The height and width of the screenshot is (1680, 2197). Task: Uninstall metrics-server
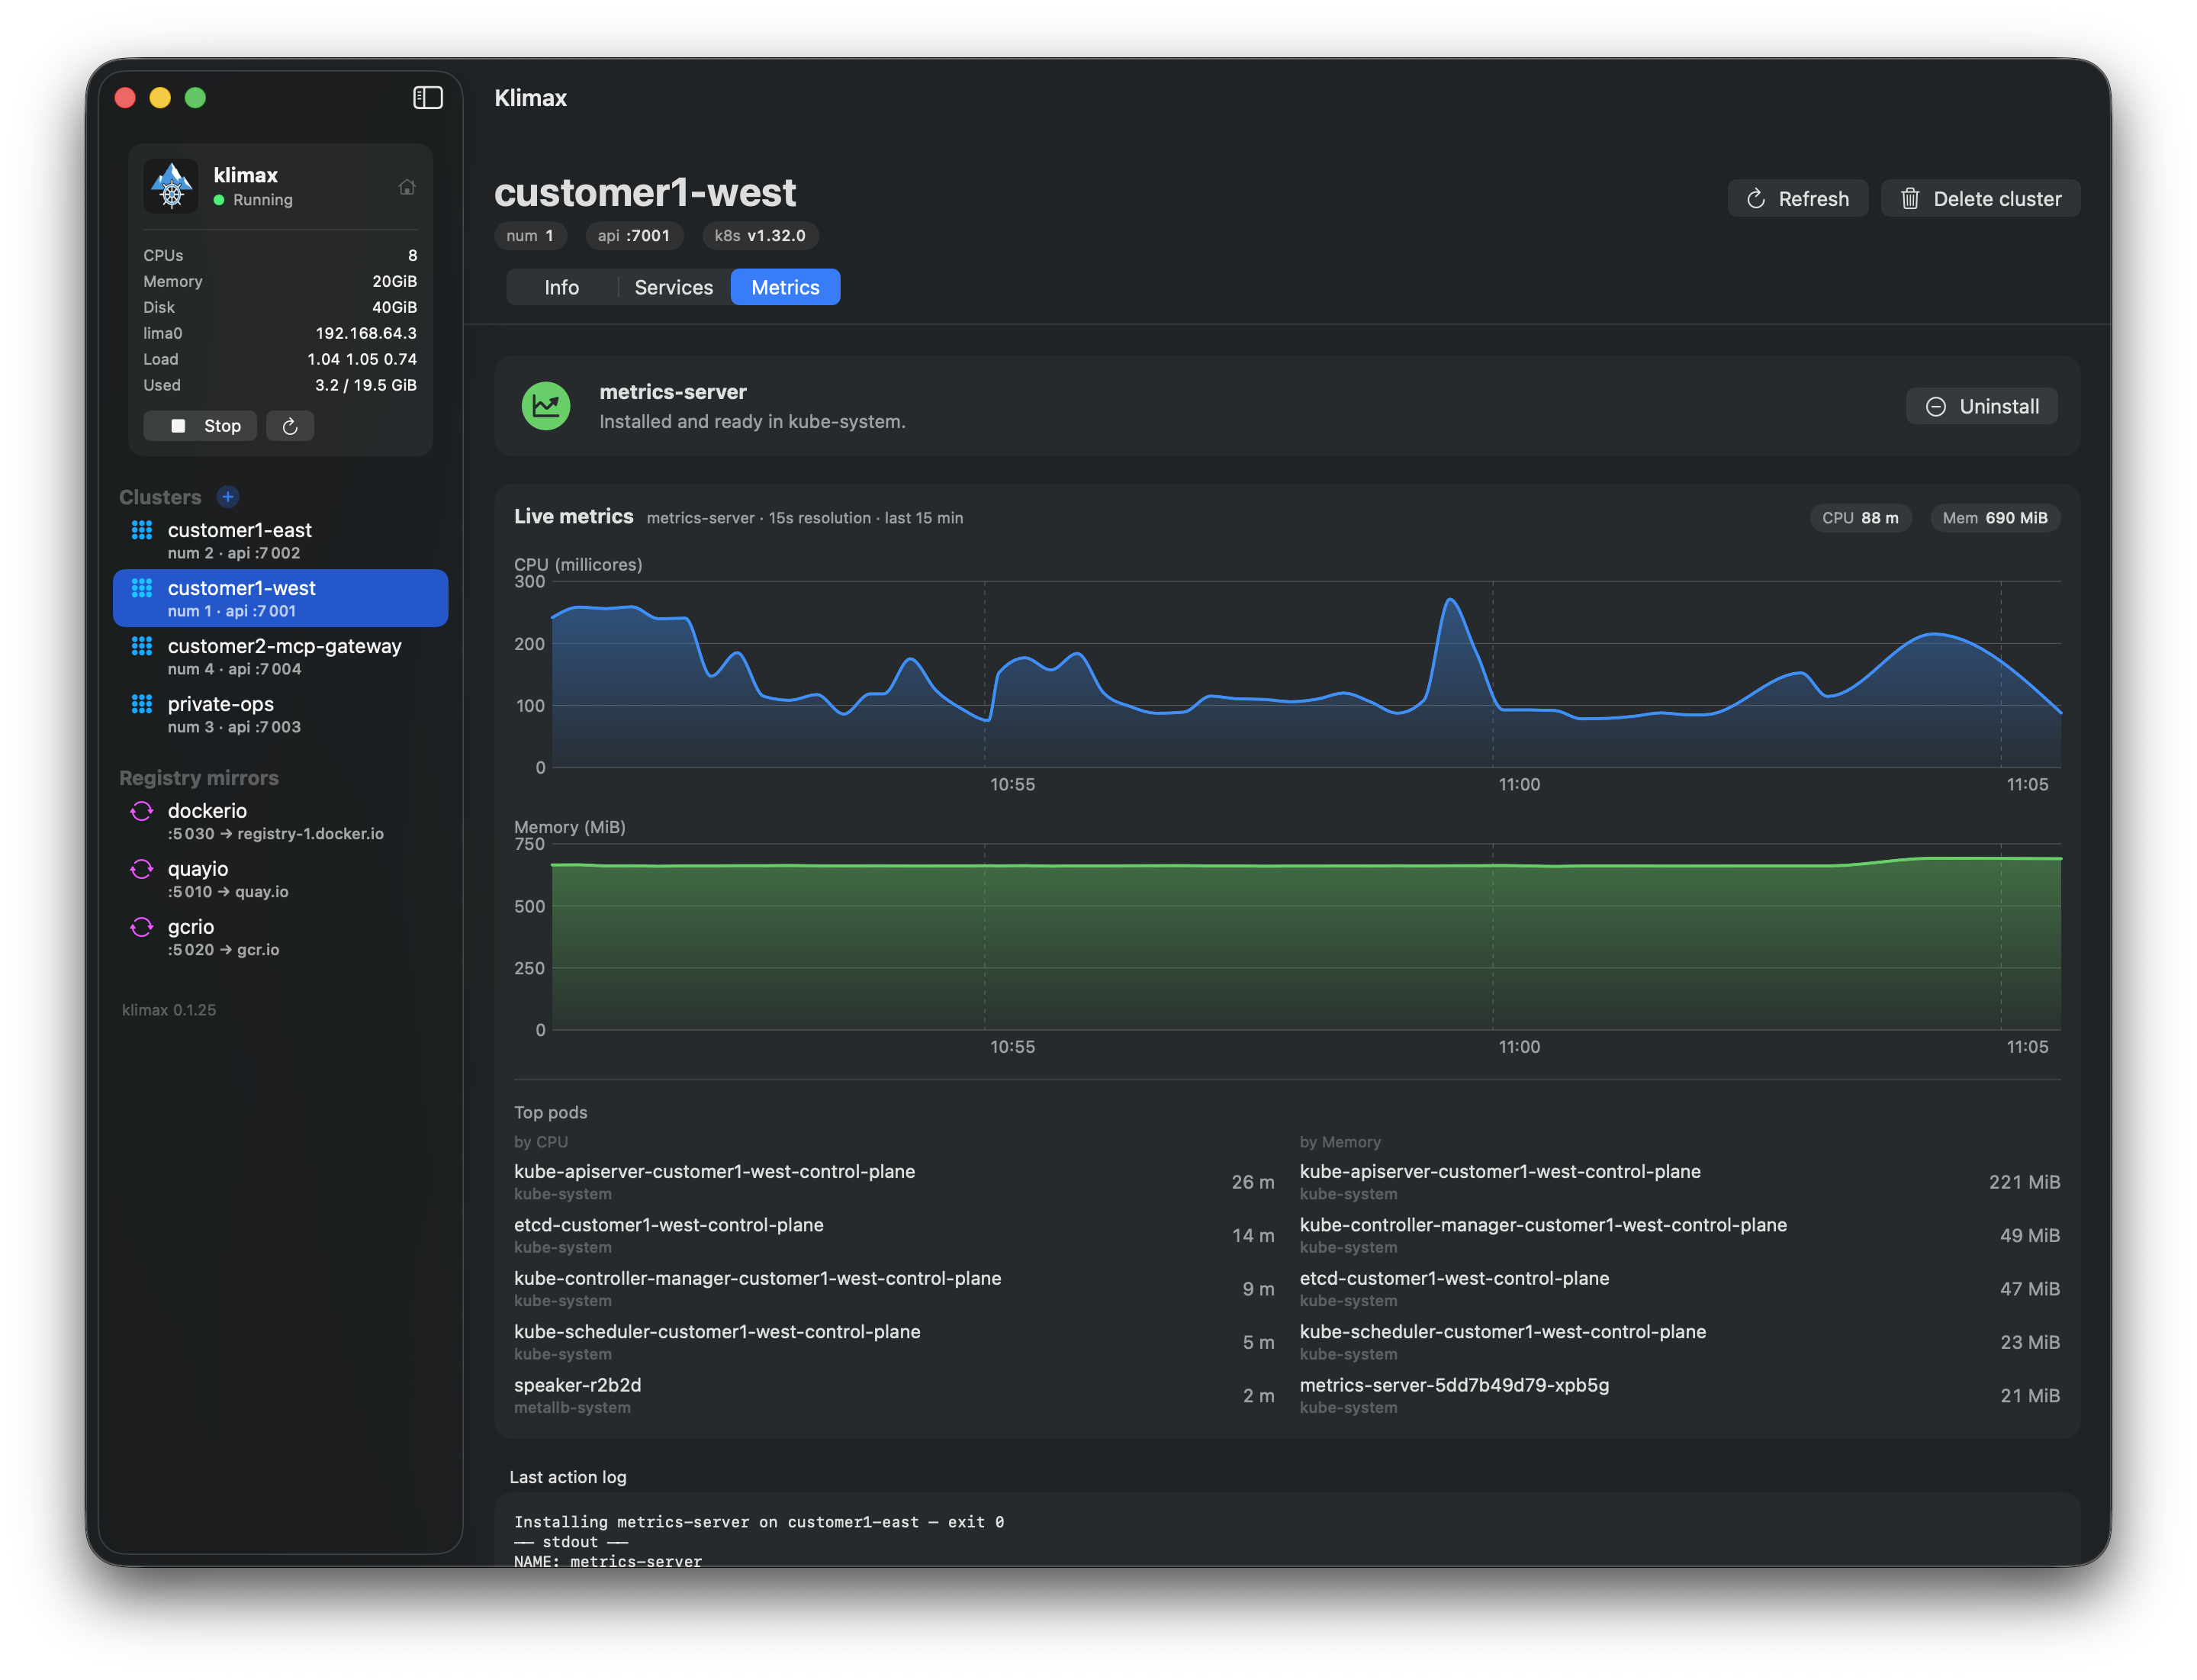pyautogui.click(x=1981, y=406)
